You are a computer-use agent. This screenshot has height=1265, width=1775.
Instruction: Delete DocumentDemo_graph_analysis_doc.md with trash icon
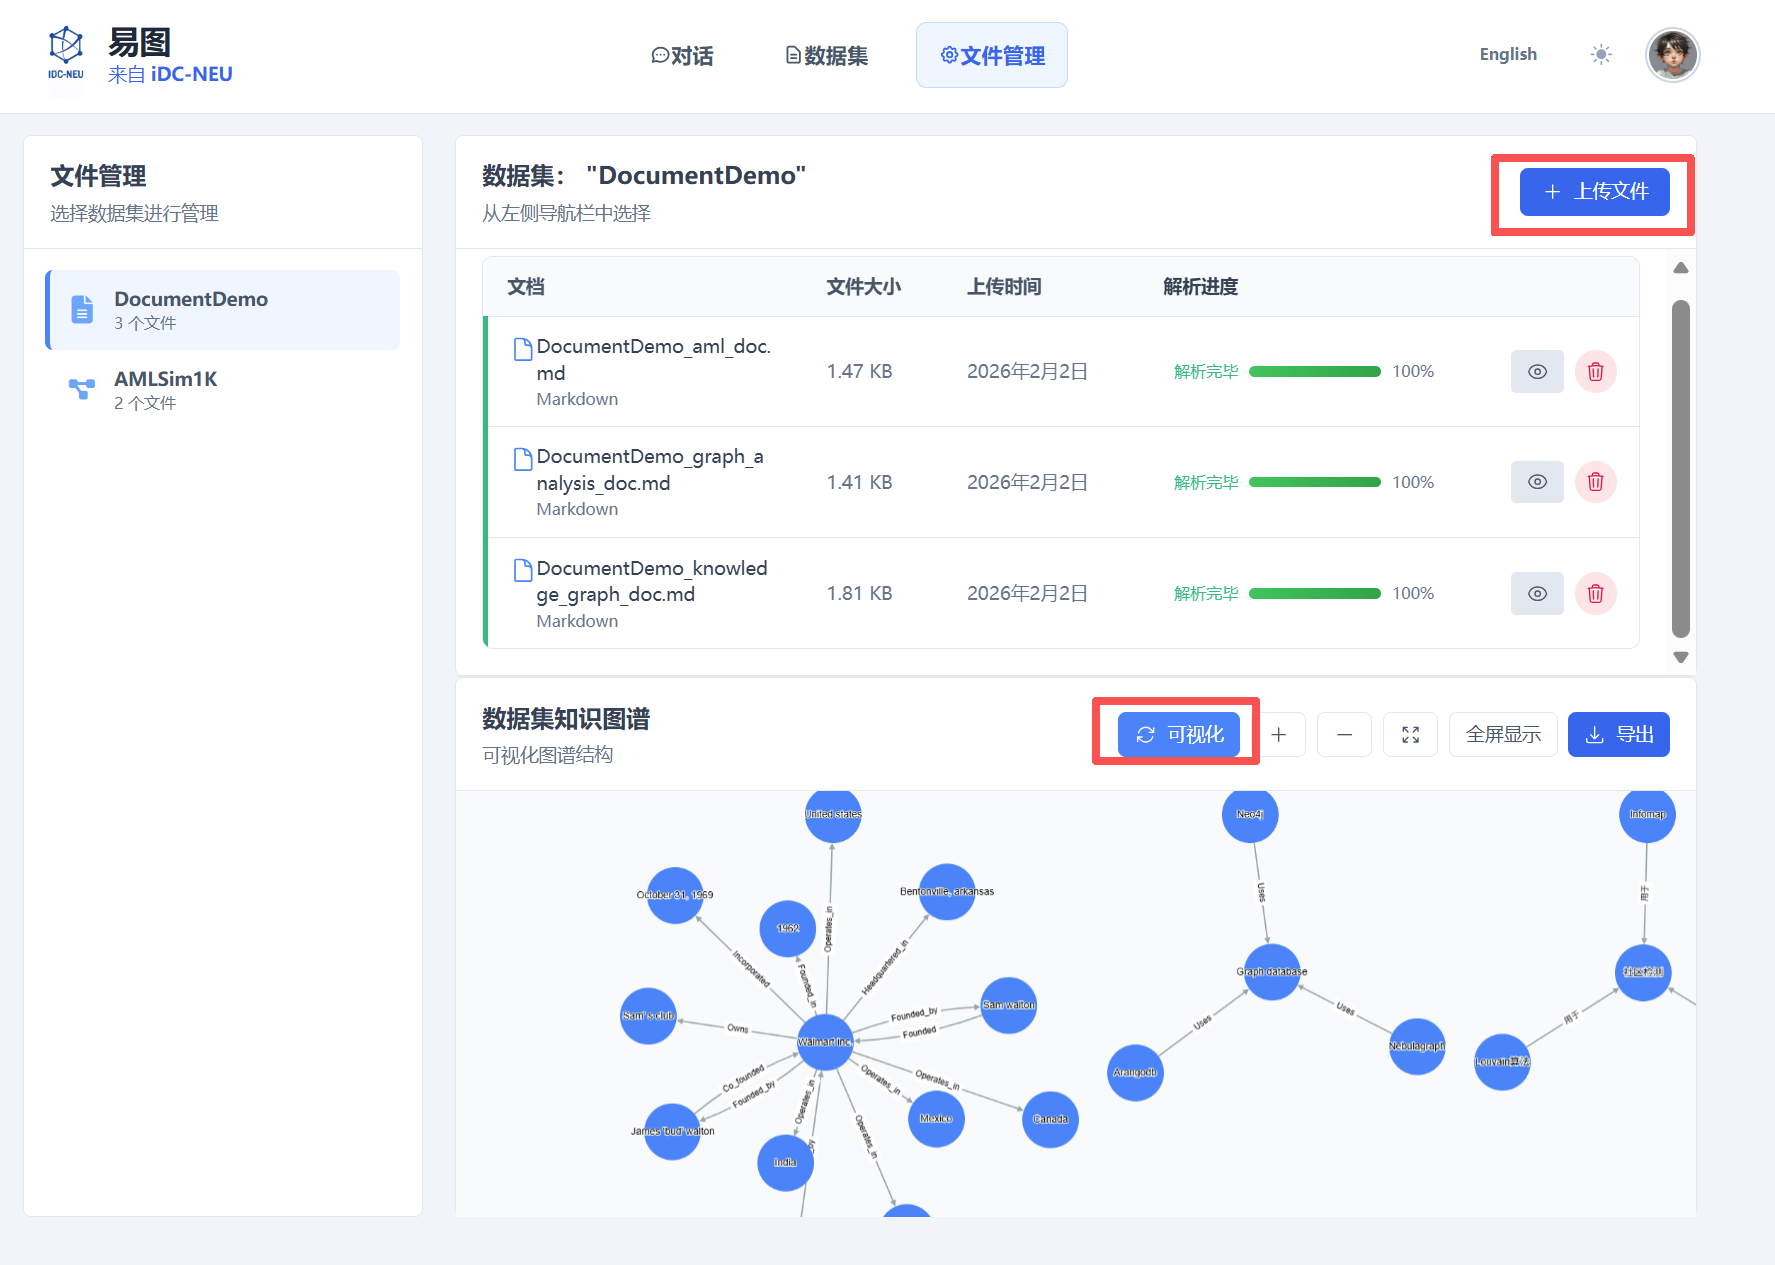coord(1596,482)
